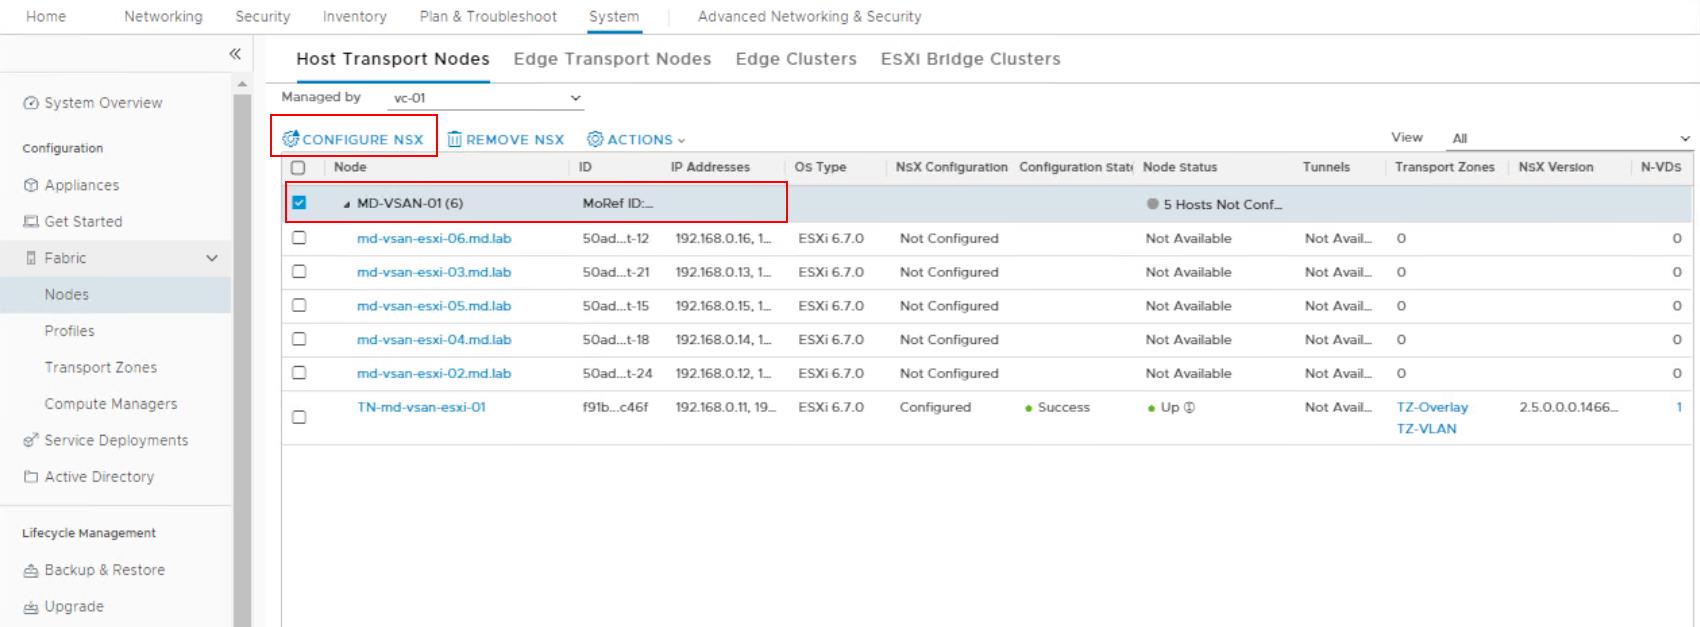Open md-vsan-esxi-04.md.lab host link
This screenshot has width=1700, height=627.
click(434, 340)
